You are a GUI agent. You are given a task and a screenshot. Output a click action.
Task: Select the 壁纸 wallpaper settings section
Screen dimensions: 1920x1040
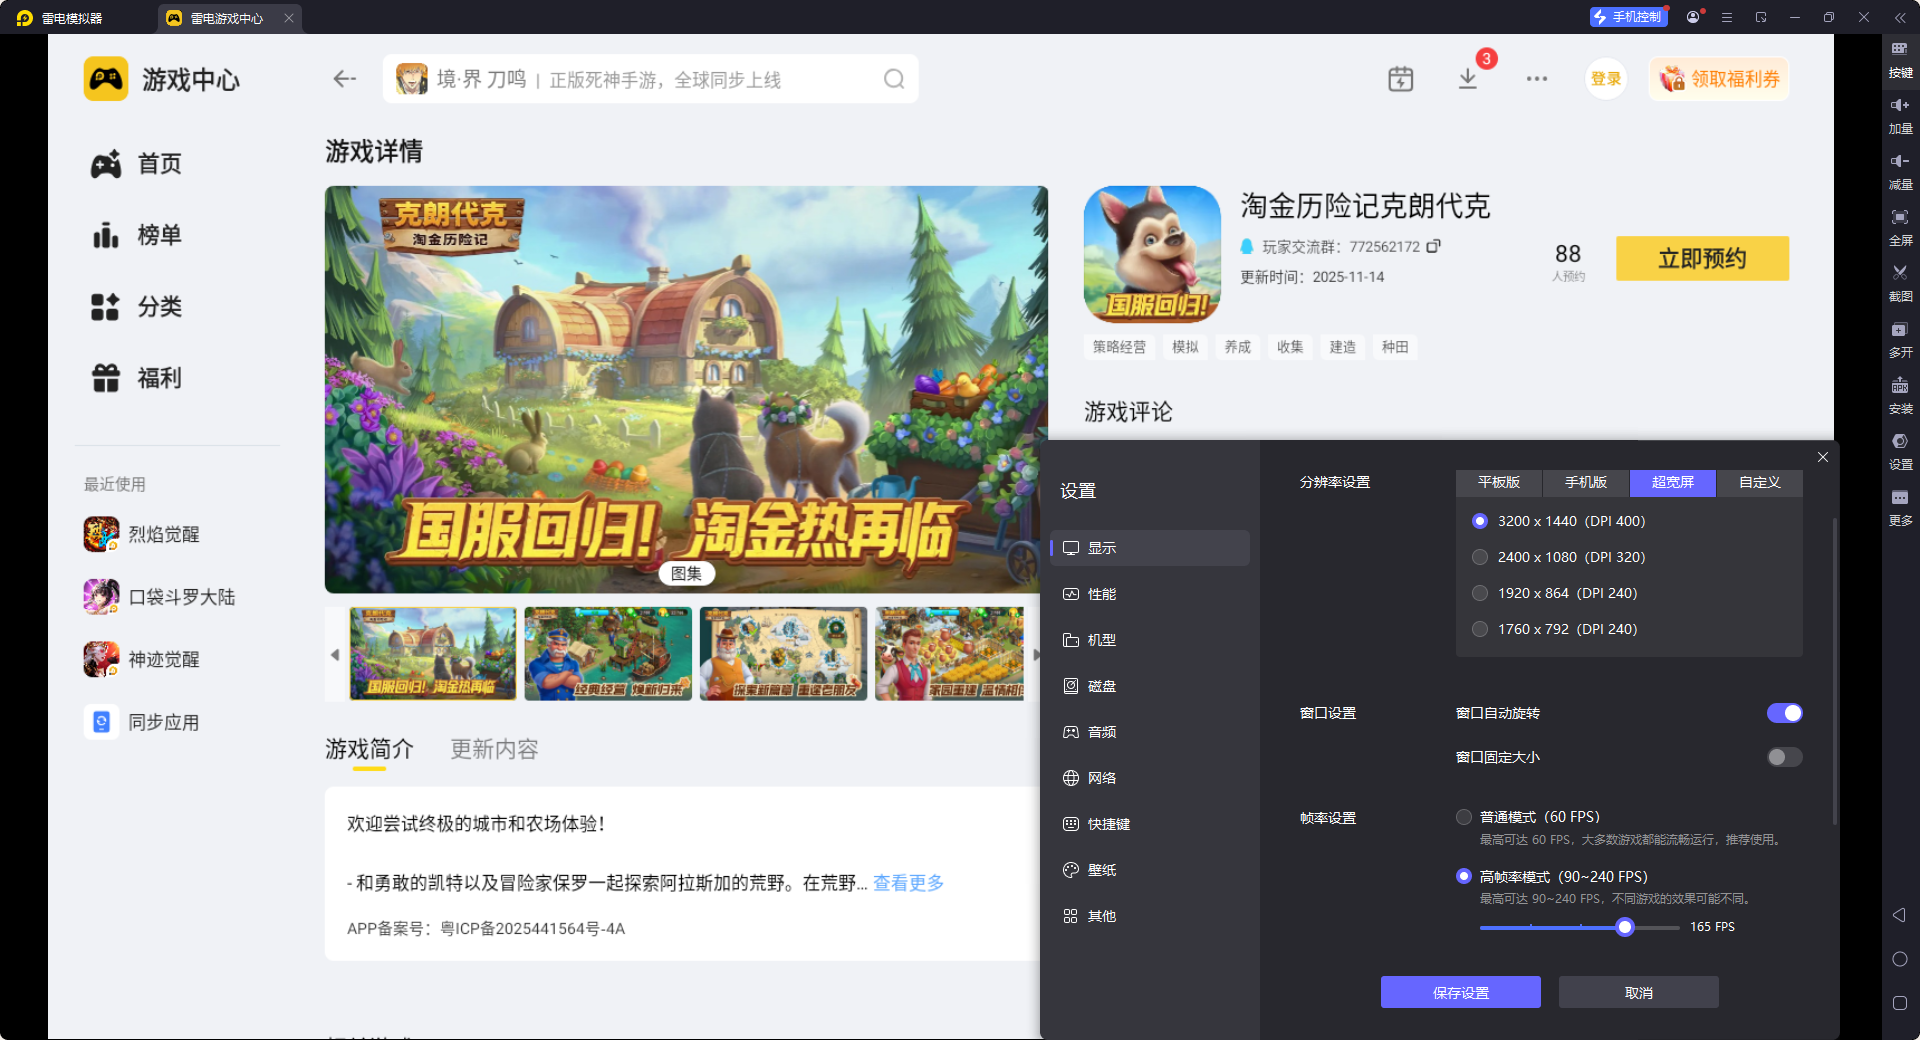click(1102, 869)
